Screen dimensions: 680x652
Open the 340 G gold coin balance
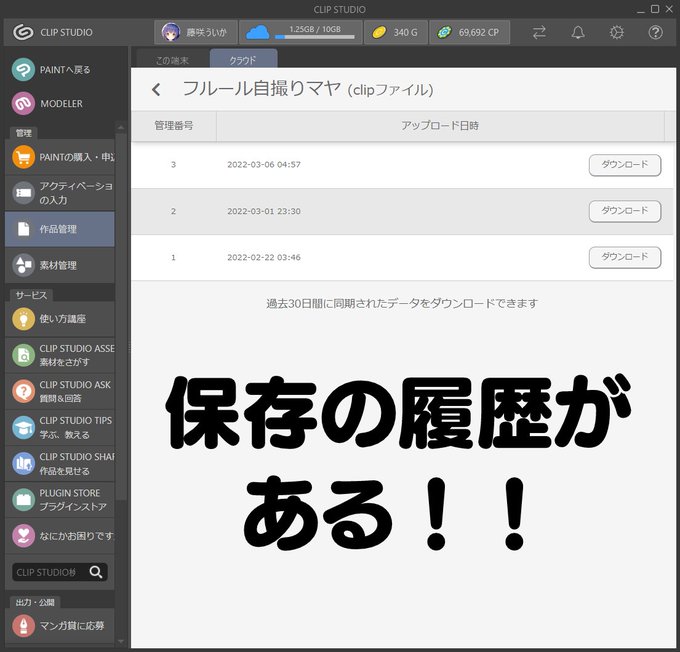point(396,32)
